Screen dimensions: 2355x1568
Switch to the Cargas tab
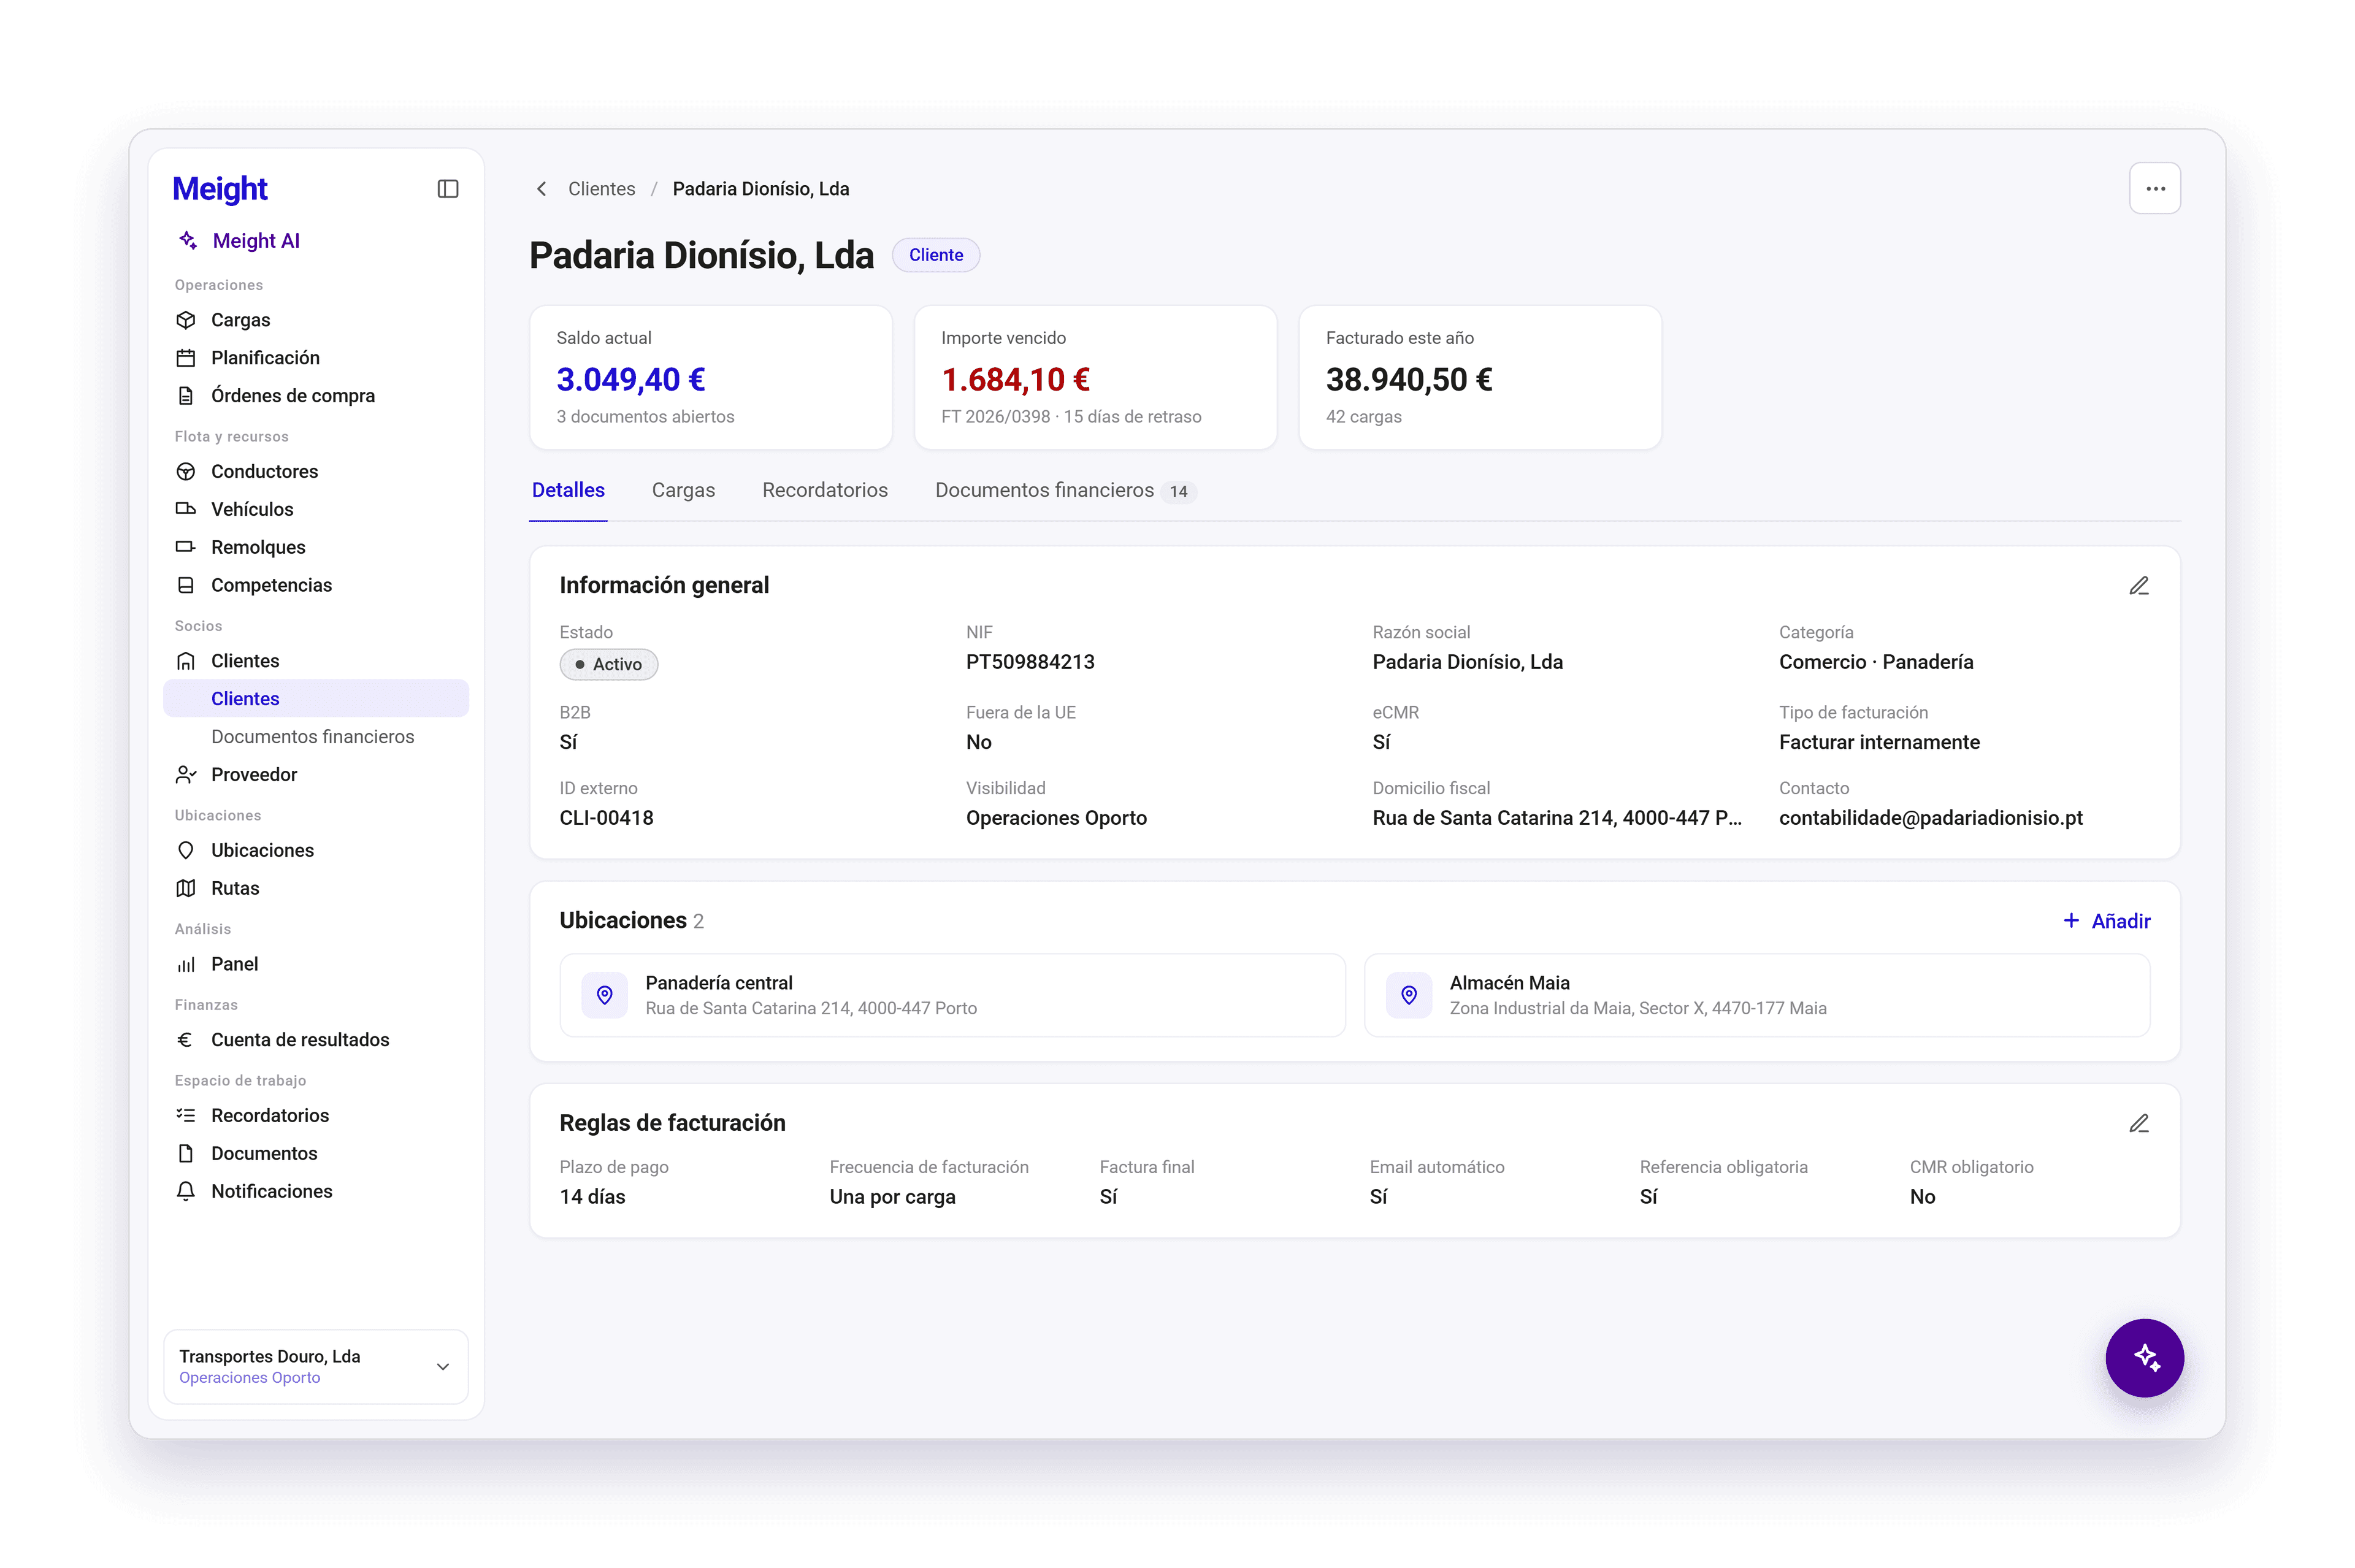point(683,491)
